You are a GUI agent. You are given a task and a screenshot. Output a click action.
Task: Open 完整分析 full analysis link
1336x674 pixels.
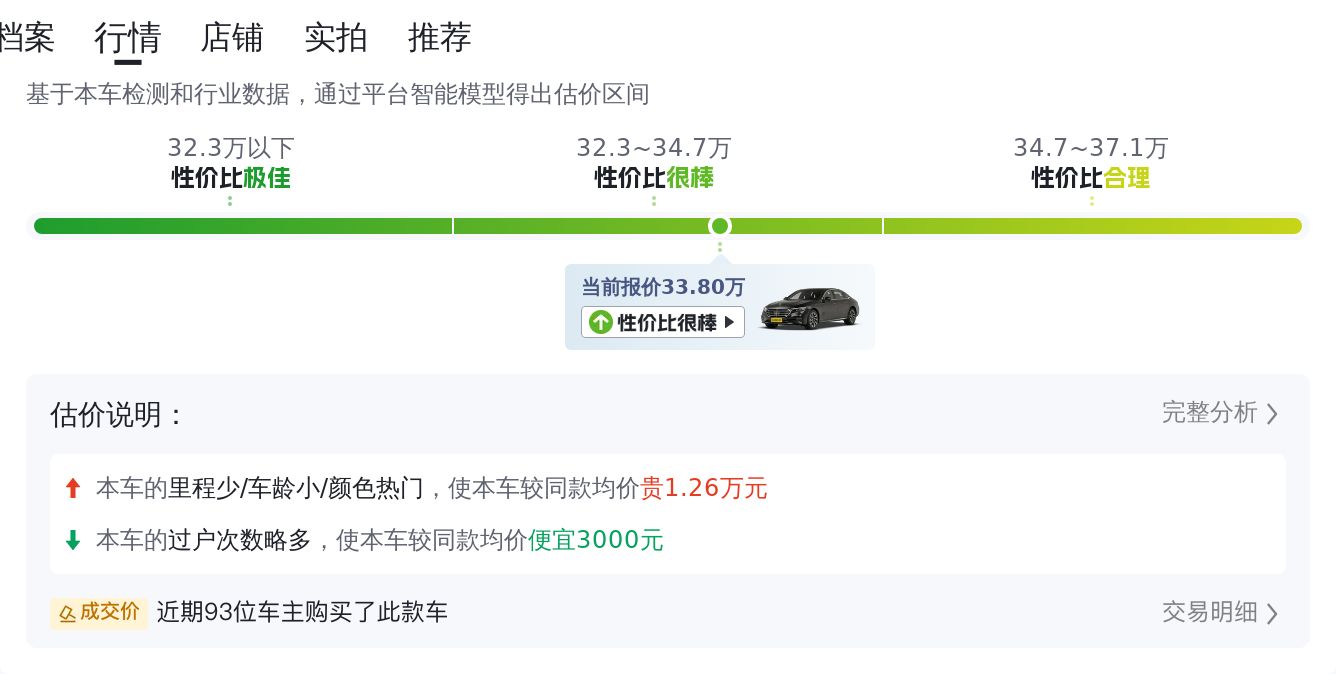tap(1209, 413)
